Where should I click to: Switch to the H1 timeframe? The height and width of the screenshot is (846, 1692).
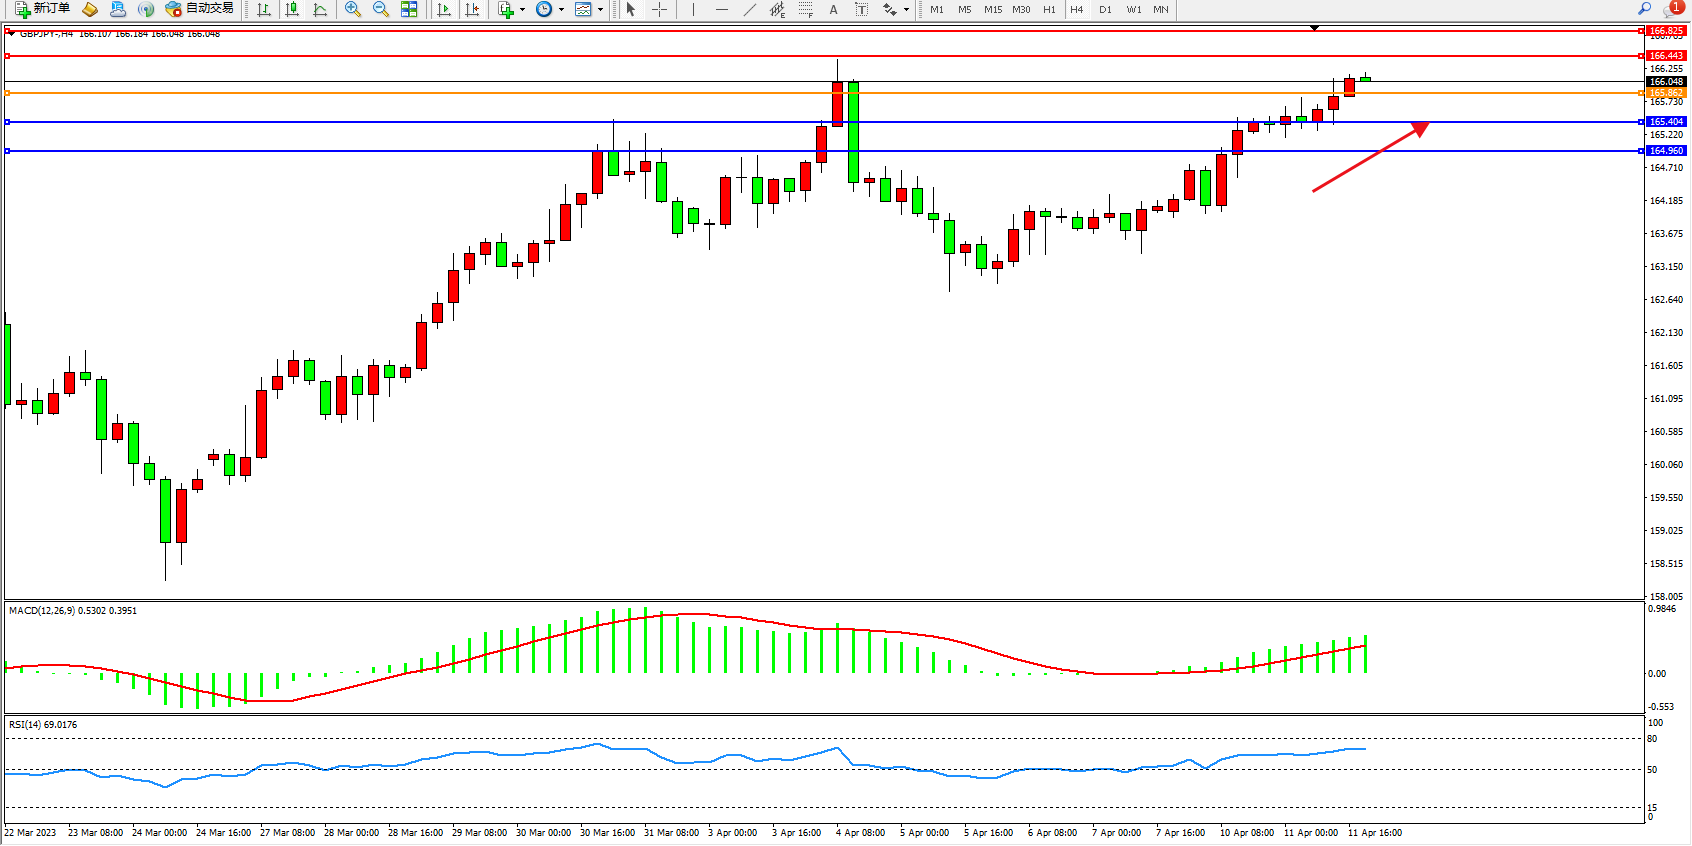pyautogui.click(x=1049, y=9)
